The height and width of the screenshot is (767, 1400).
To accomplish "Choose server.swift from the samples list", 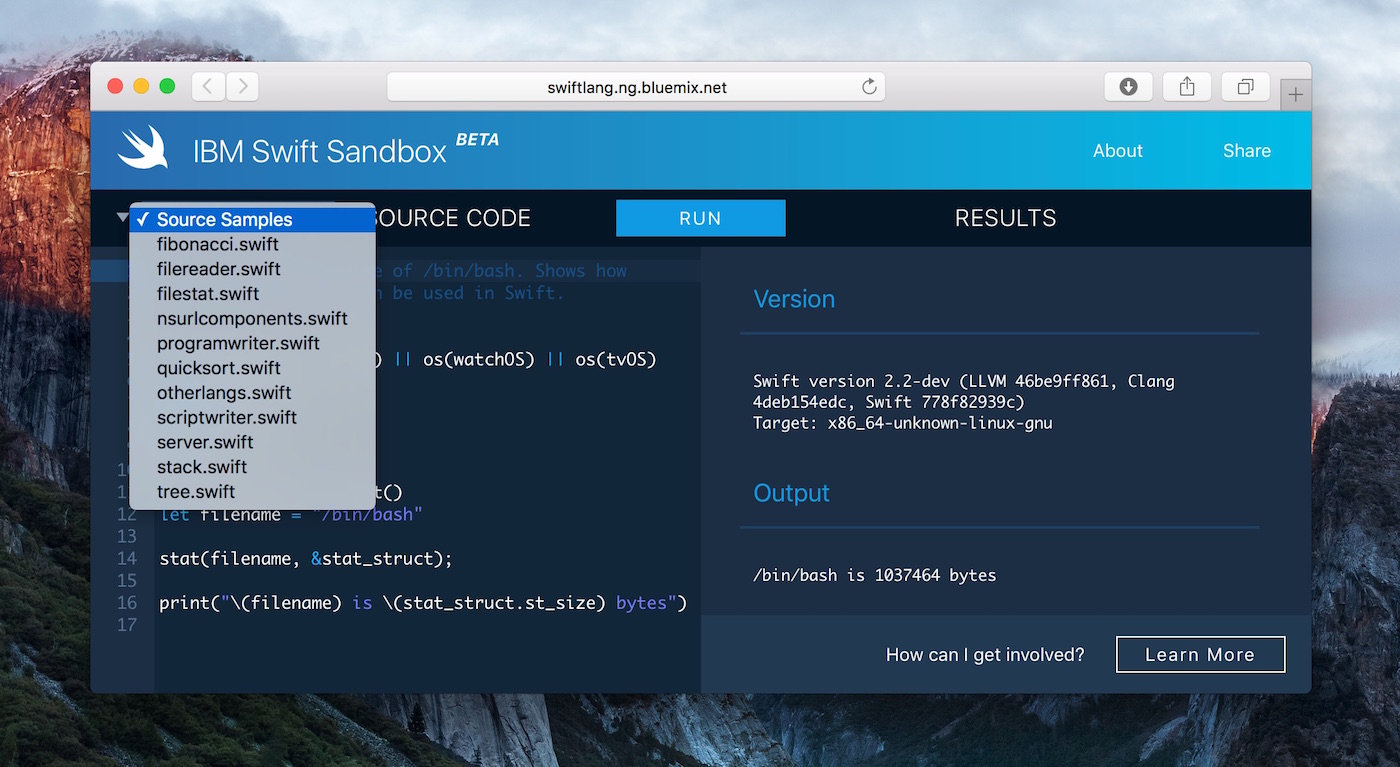I will point(252,442).
